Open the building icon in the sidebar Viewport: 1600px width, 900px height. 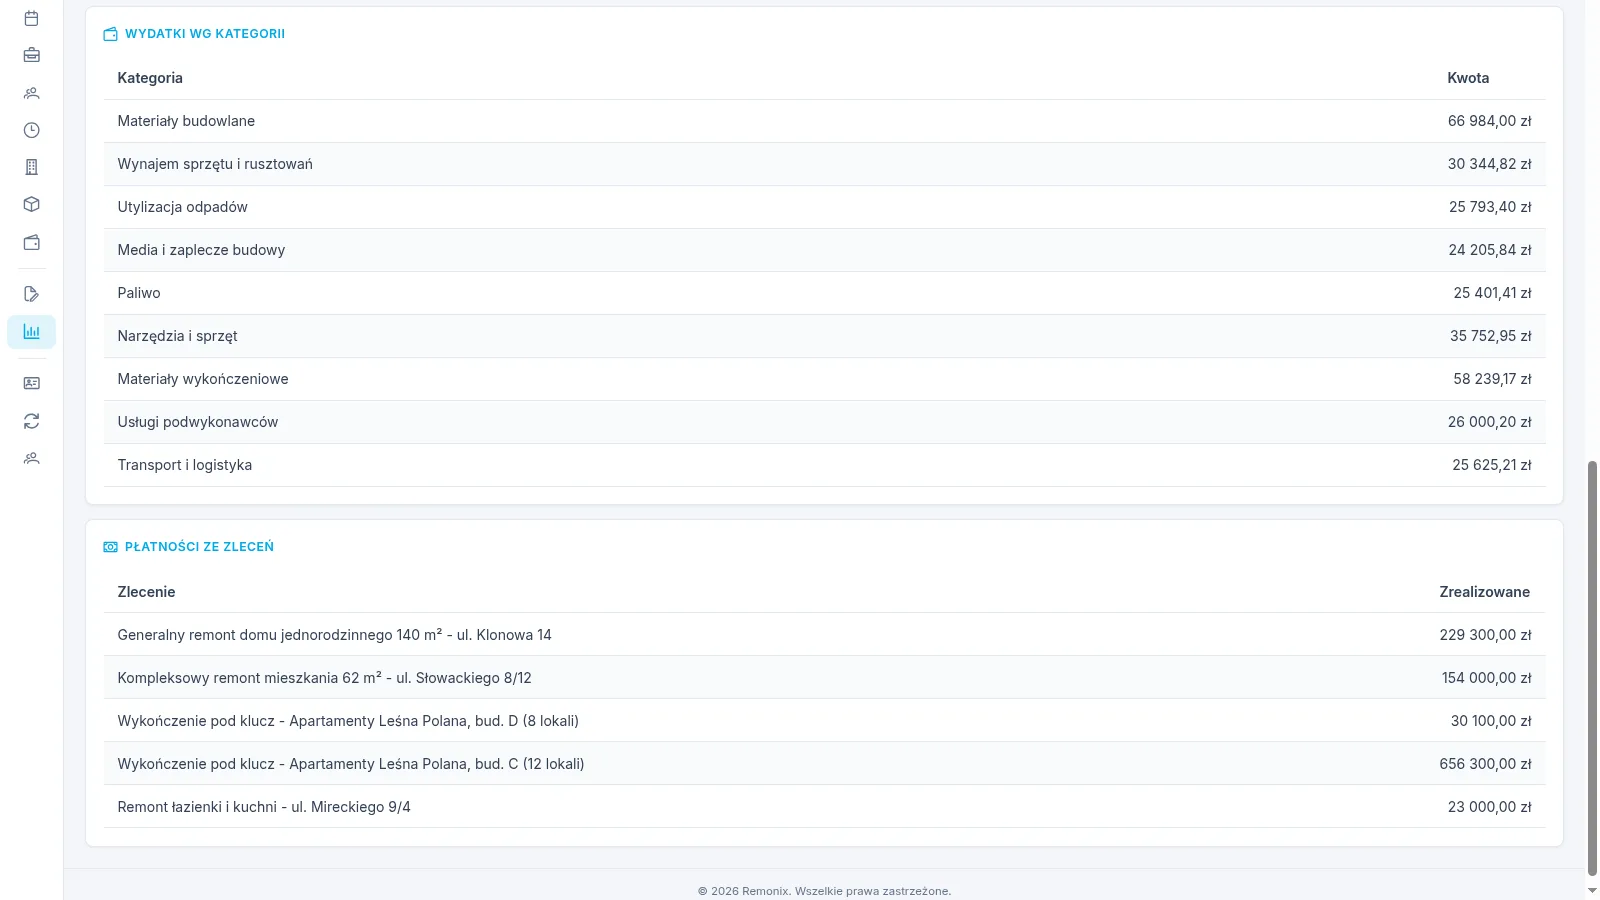coord(31,167)
